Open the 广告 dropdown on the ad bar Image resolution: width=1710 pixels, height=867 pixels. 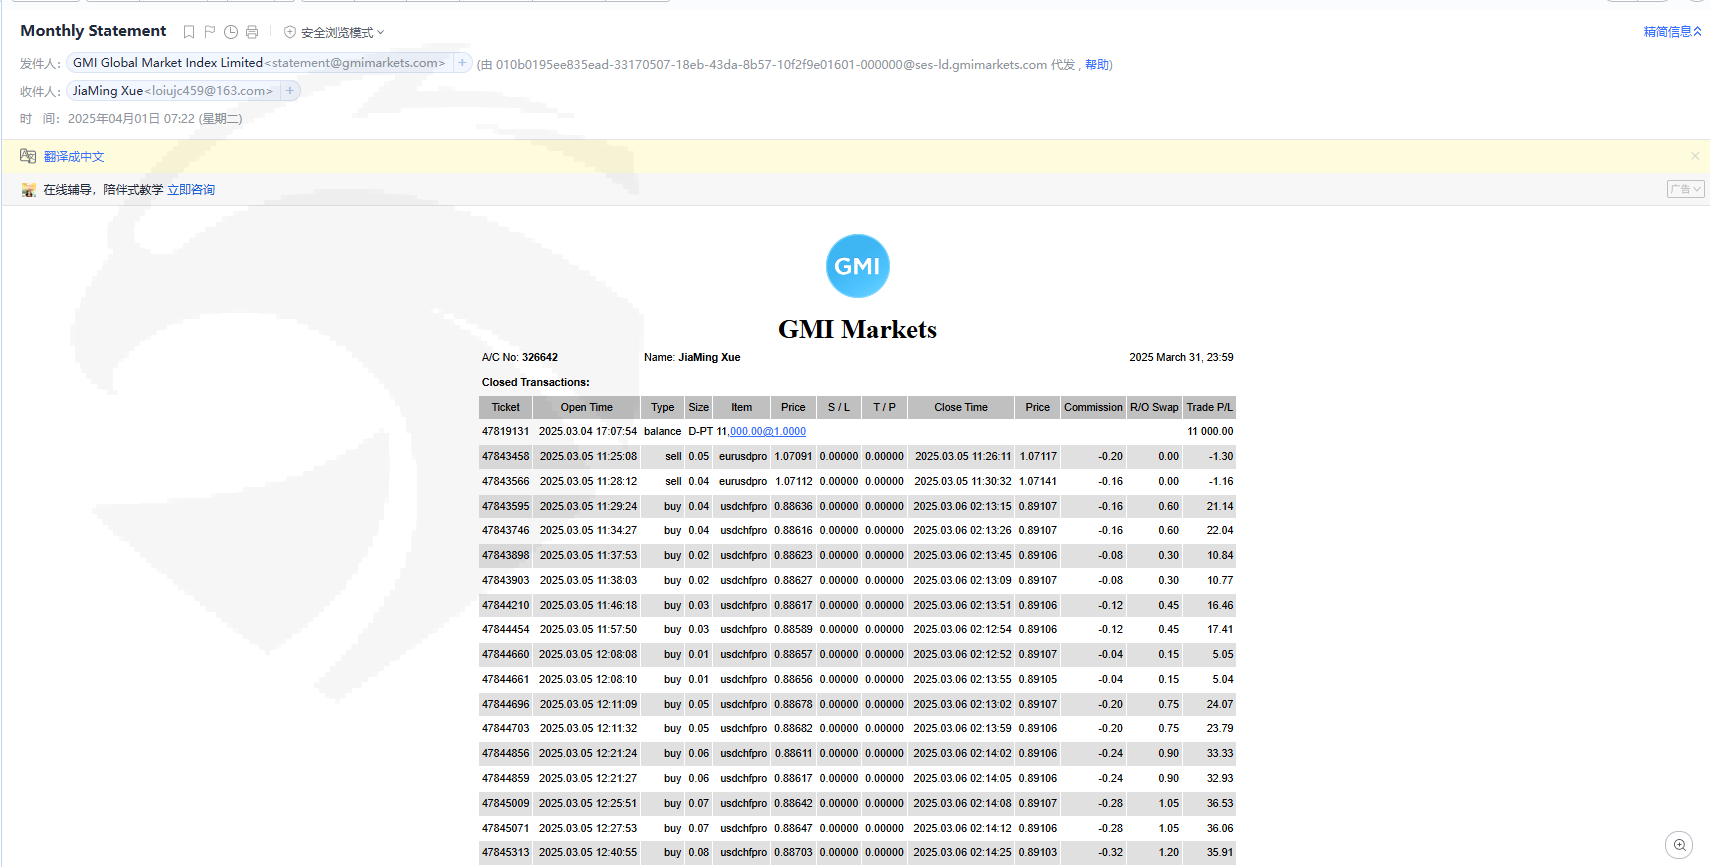coord(1685,189)
